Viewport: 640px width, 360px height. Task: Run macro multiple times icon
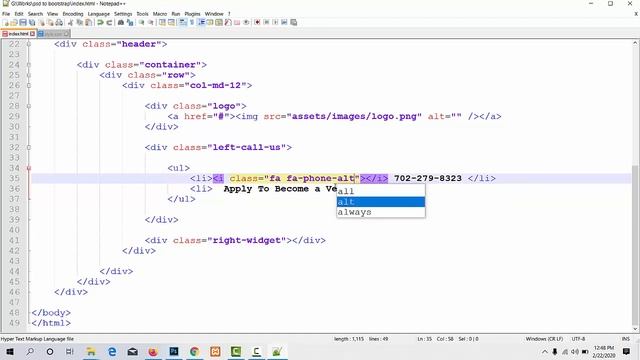click(284, 22)
